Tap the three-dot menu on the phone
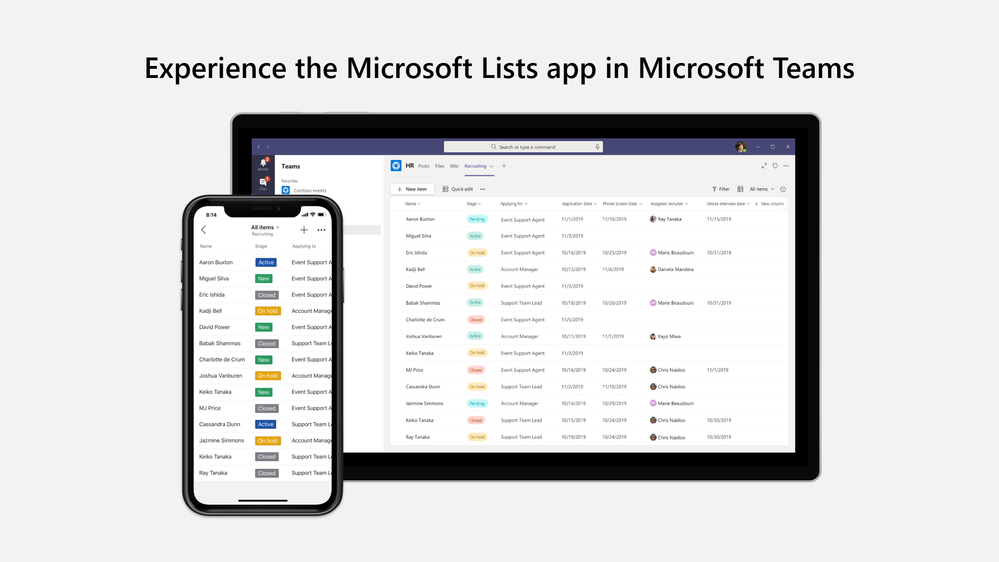Image resolution: width=999 pixels, height=562 pixels. click(321, 230)
